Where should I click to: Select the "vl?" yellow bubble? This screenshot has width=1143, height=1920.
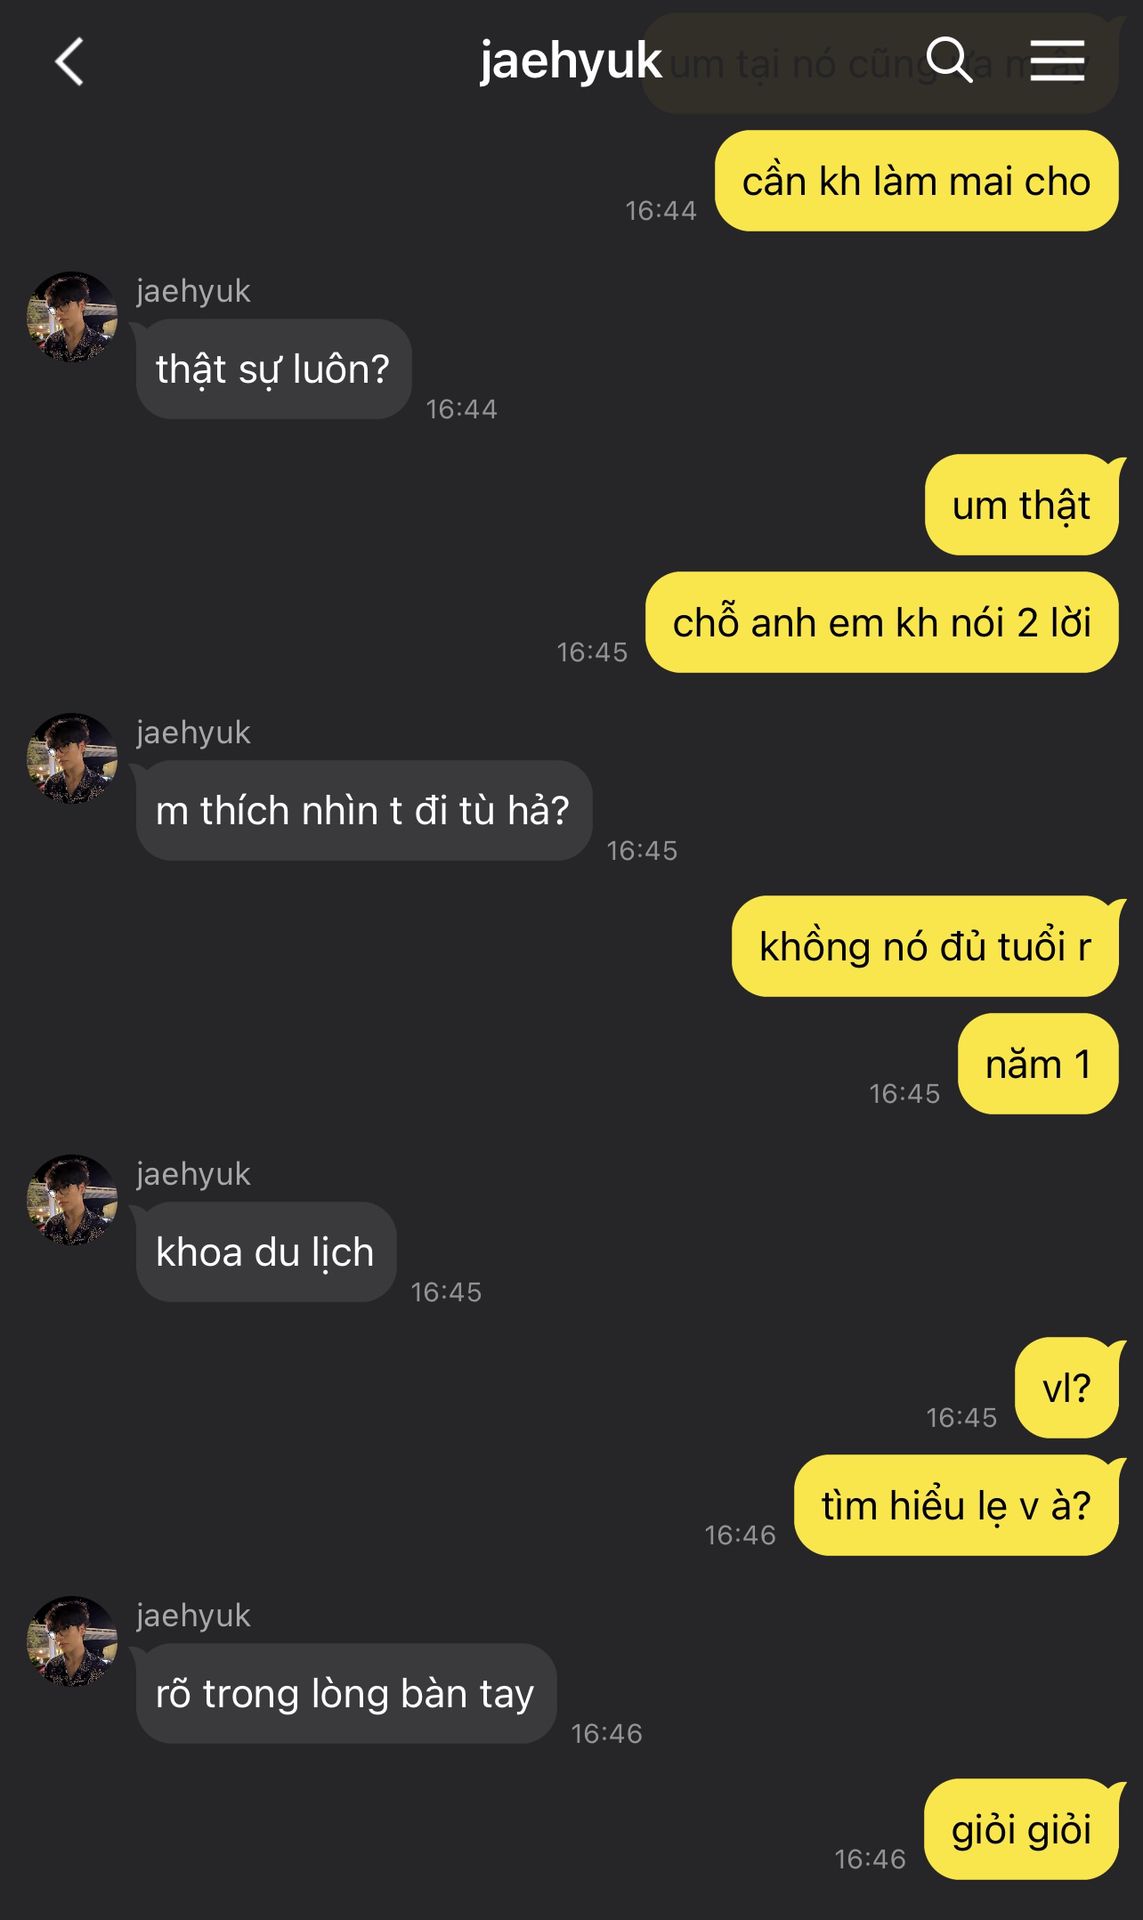tap(1066, 1388)
